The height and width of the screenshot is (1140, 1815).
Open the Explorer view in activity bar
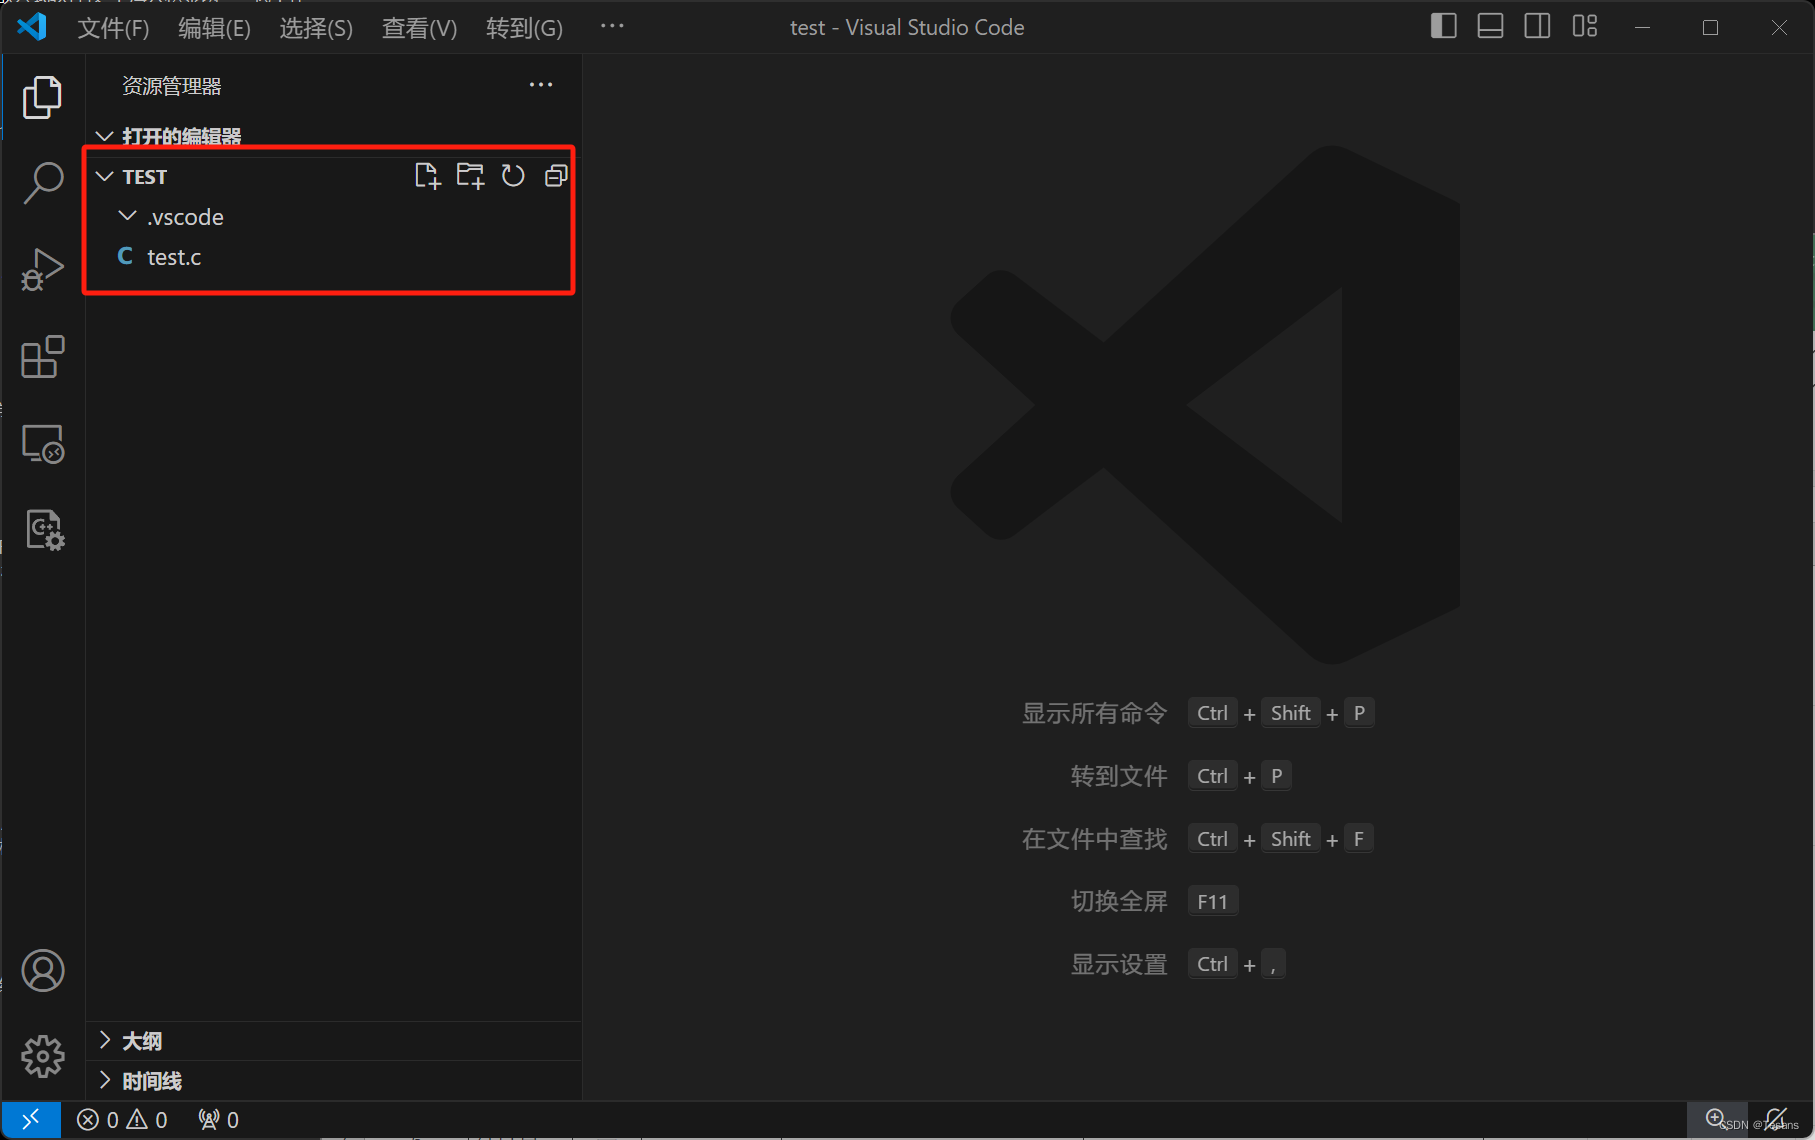[x=42, y=97]
